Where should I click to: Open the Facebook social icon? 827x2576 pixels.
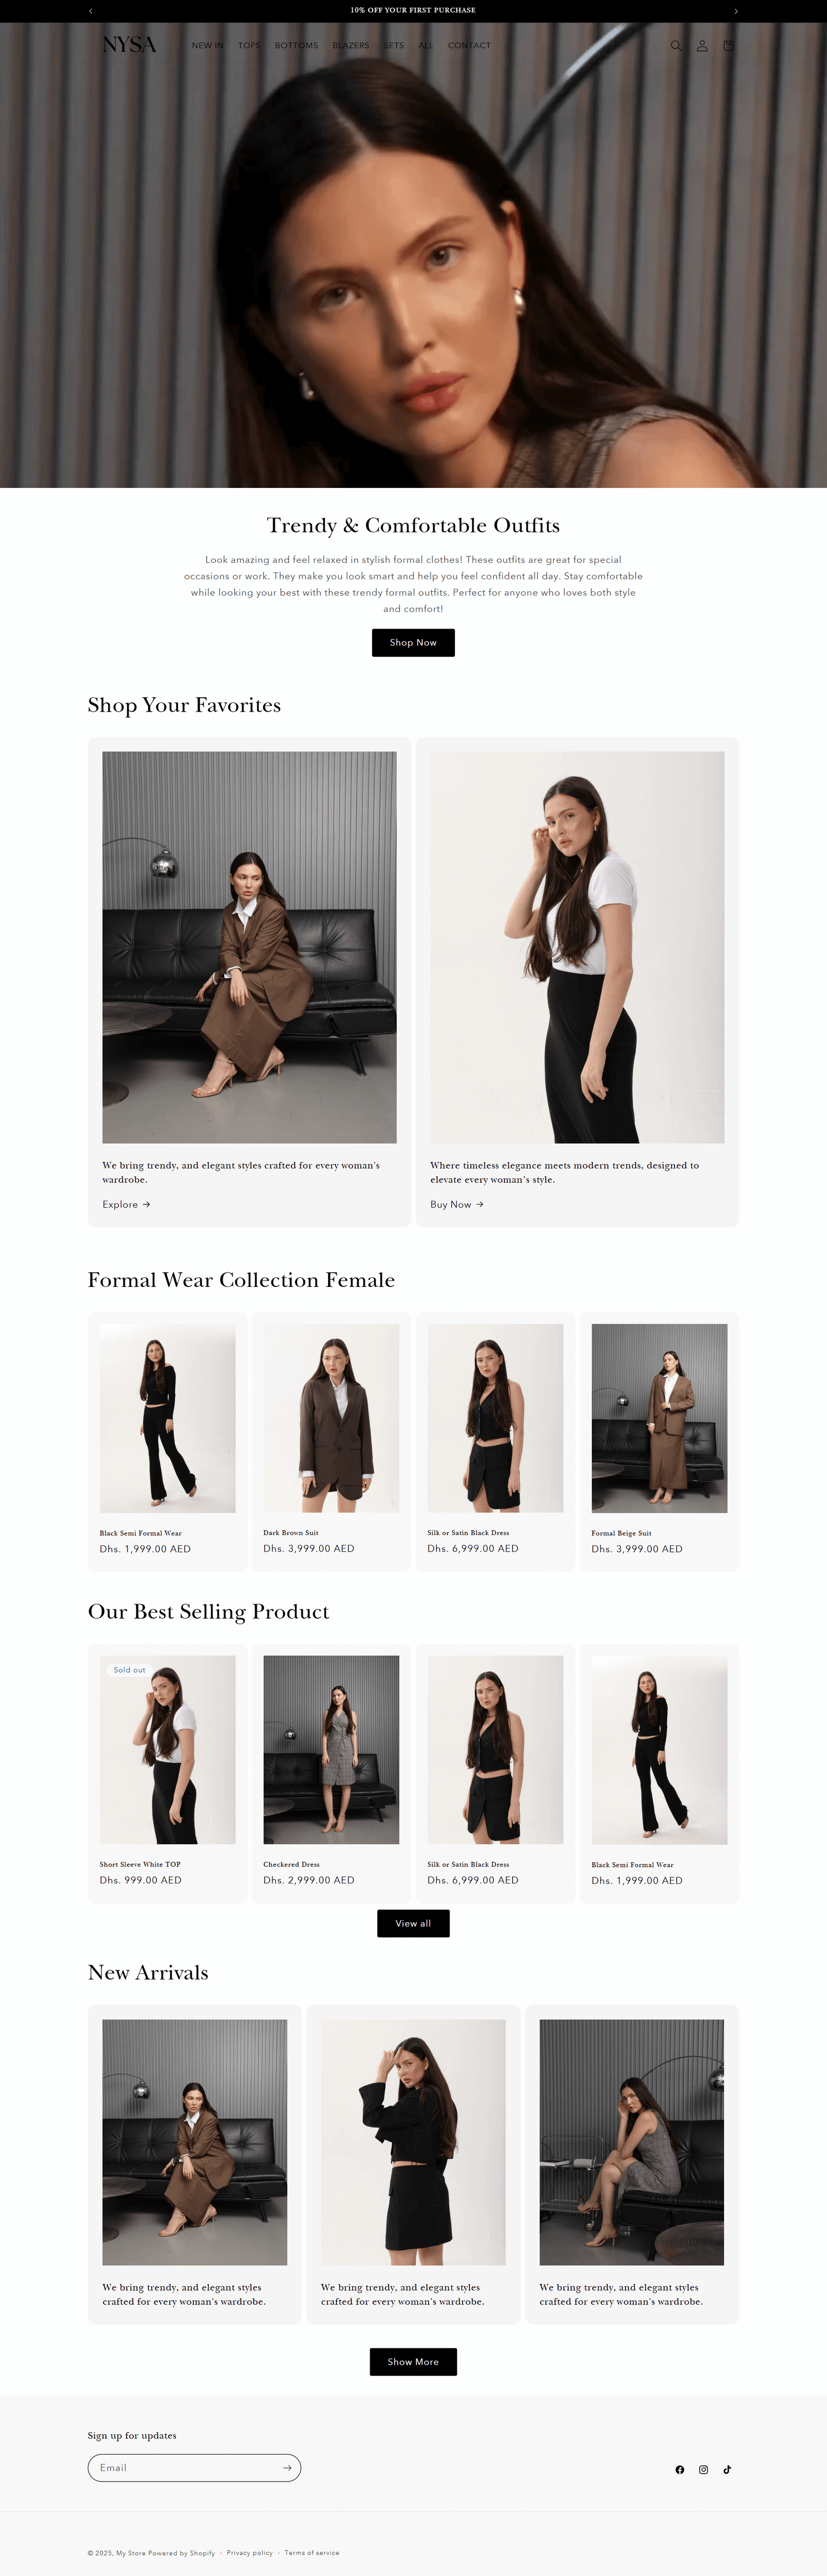[x=680, y=2470]
